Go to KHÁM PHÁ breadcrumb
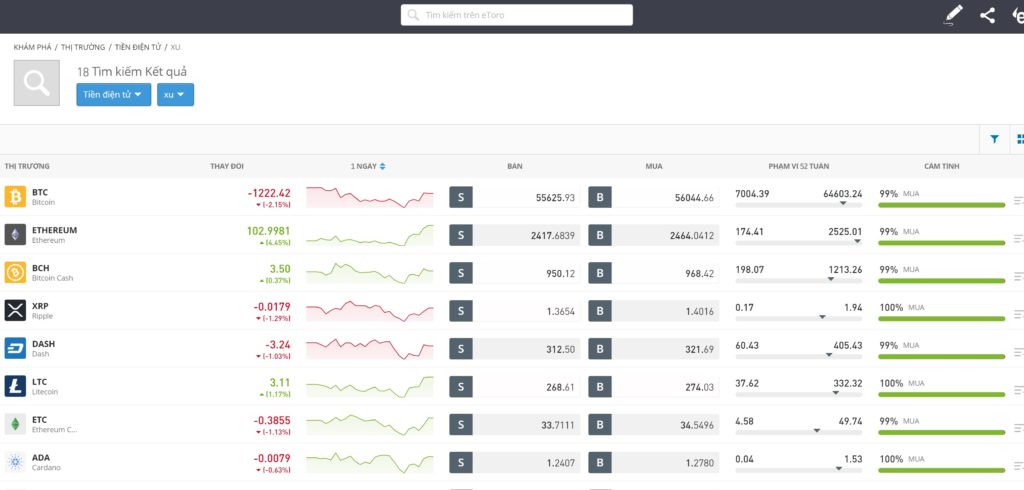Screen dimensions: 1024x490 coord(32,48)
